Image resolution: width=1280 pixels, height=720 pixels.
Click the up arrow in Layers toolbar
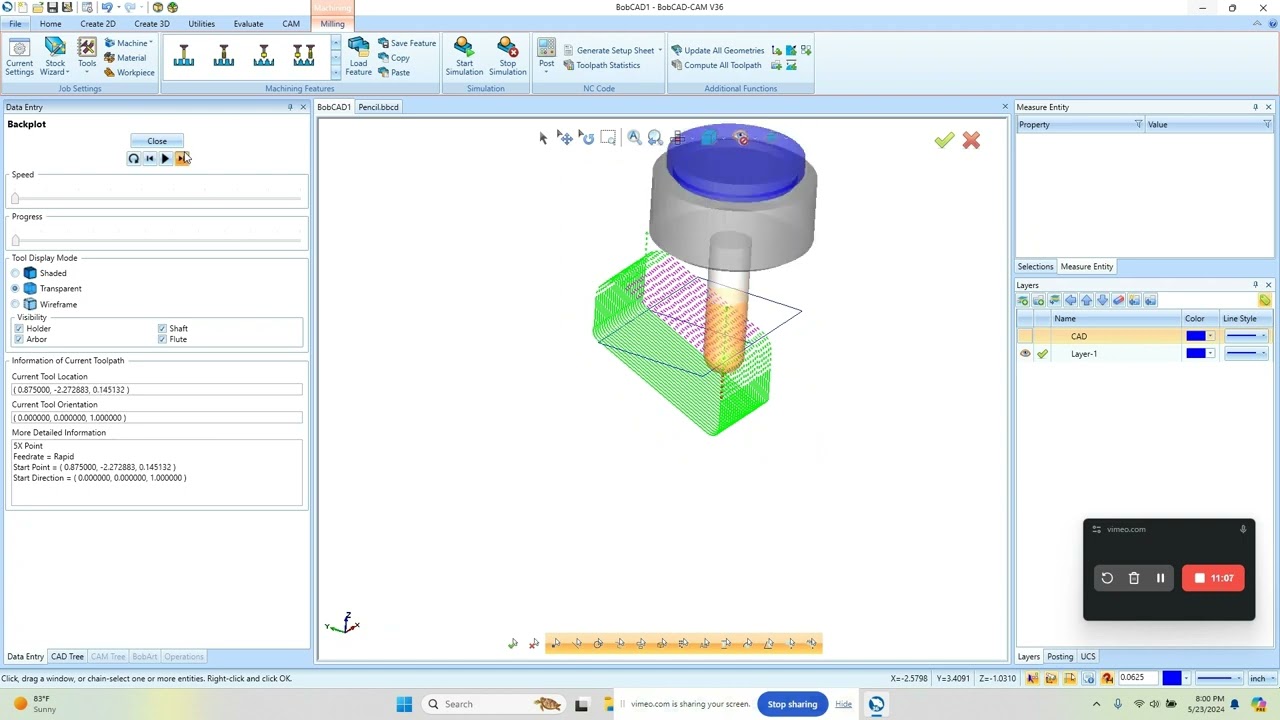pos(1087,300)
